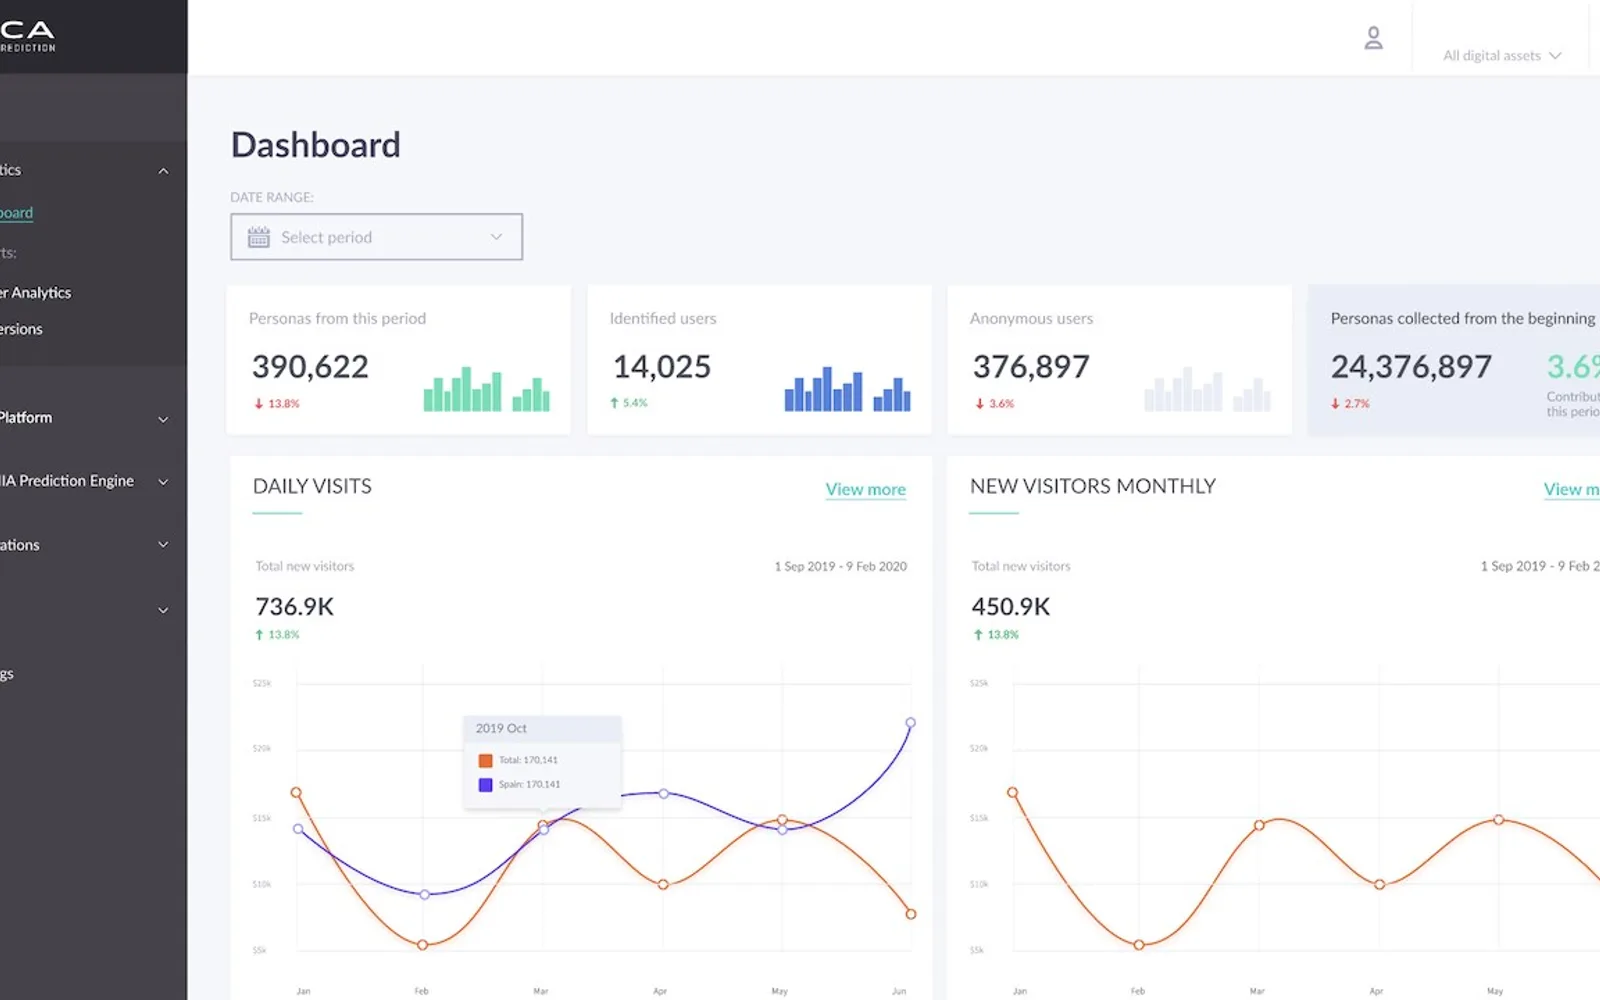
Task: Expand the sidebar section ending in 'ations'
Action: click(163, 545)
